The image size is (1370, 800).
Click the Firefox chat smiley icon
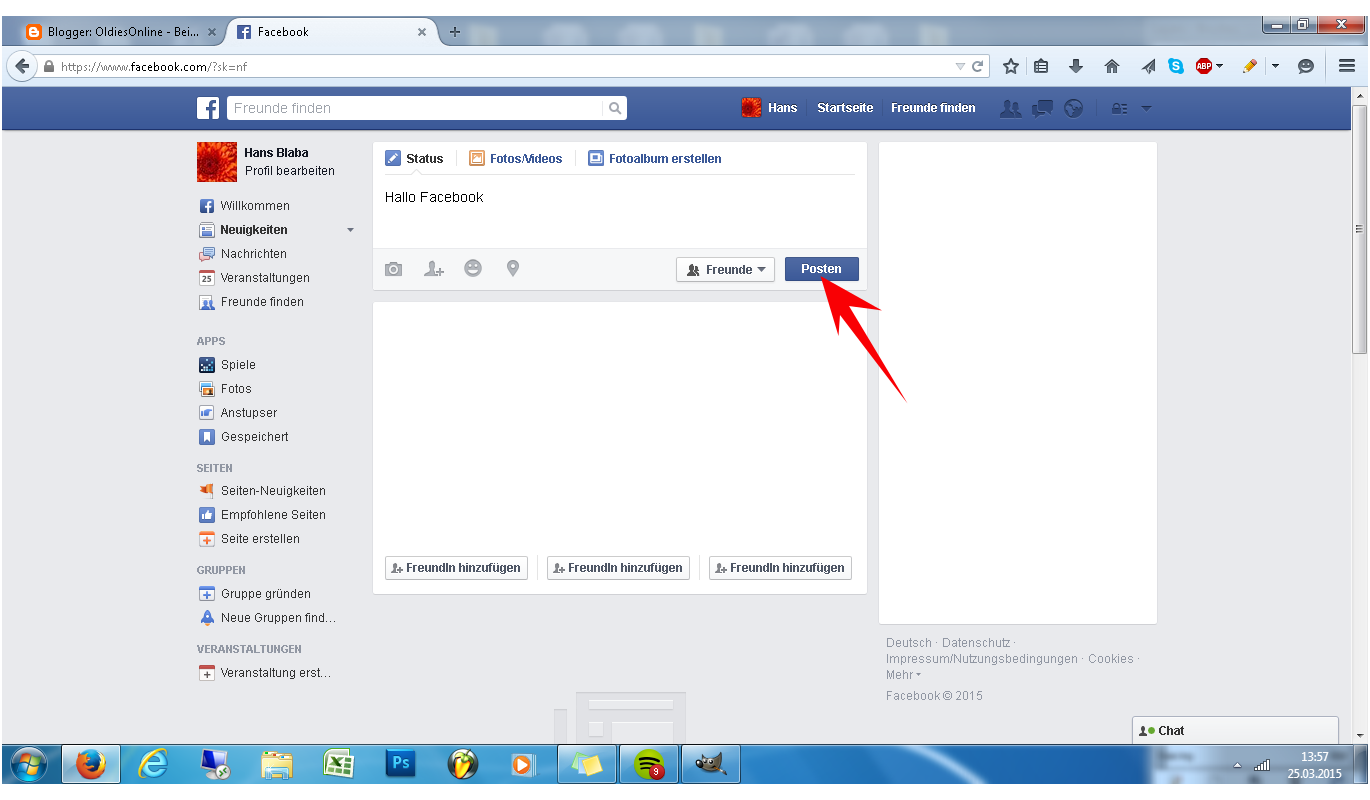(1306, 66)
